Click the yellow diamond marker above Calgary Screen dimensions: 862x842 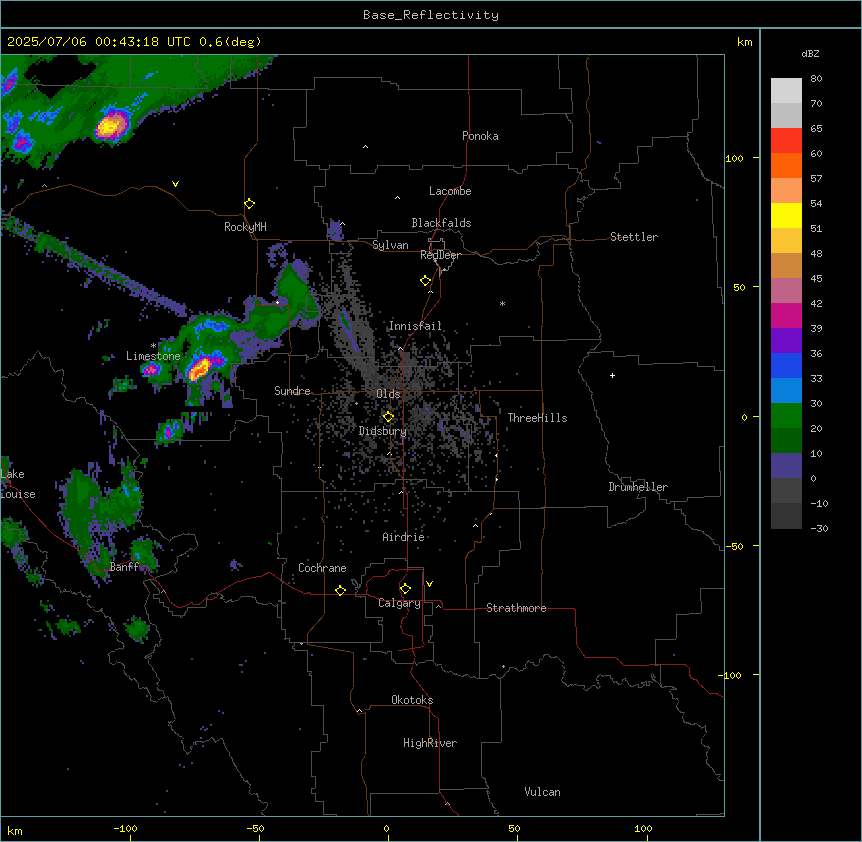pyautogui.click(x=405, y=589)
